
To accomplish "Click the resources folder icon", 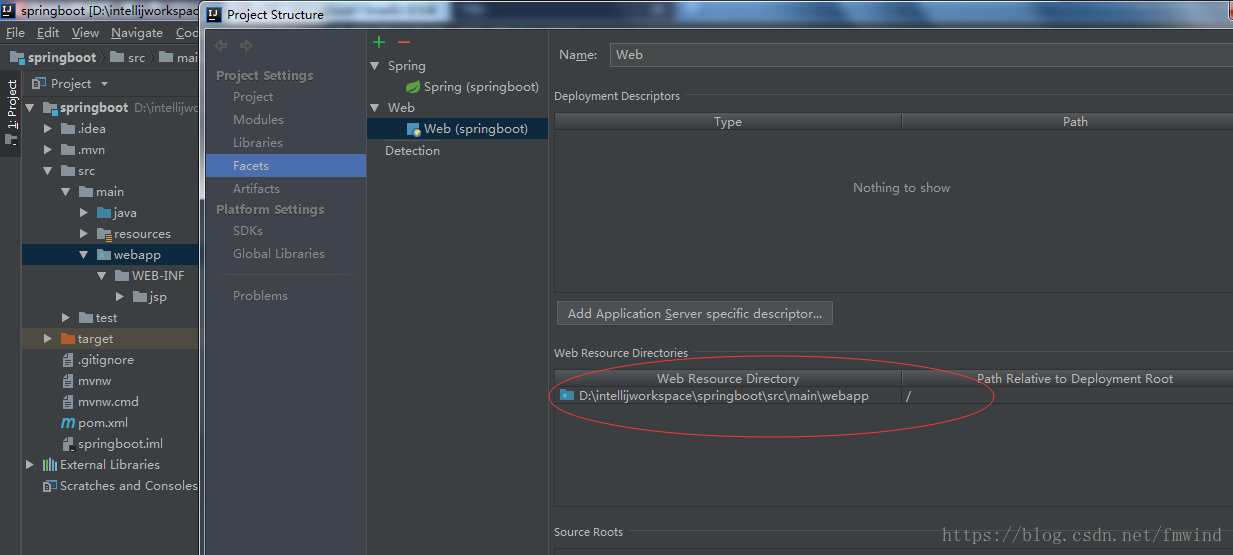I will click(104, 234).
